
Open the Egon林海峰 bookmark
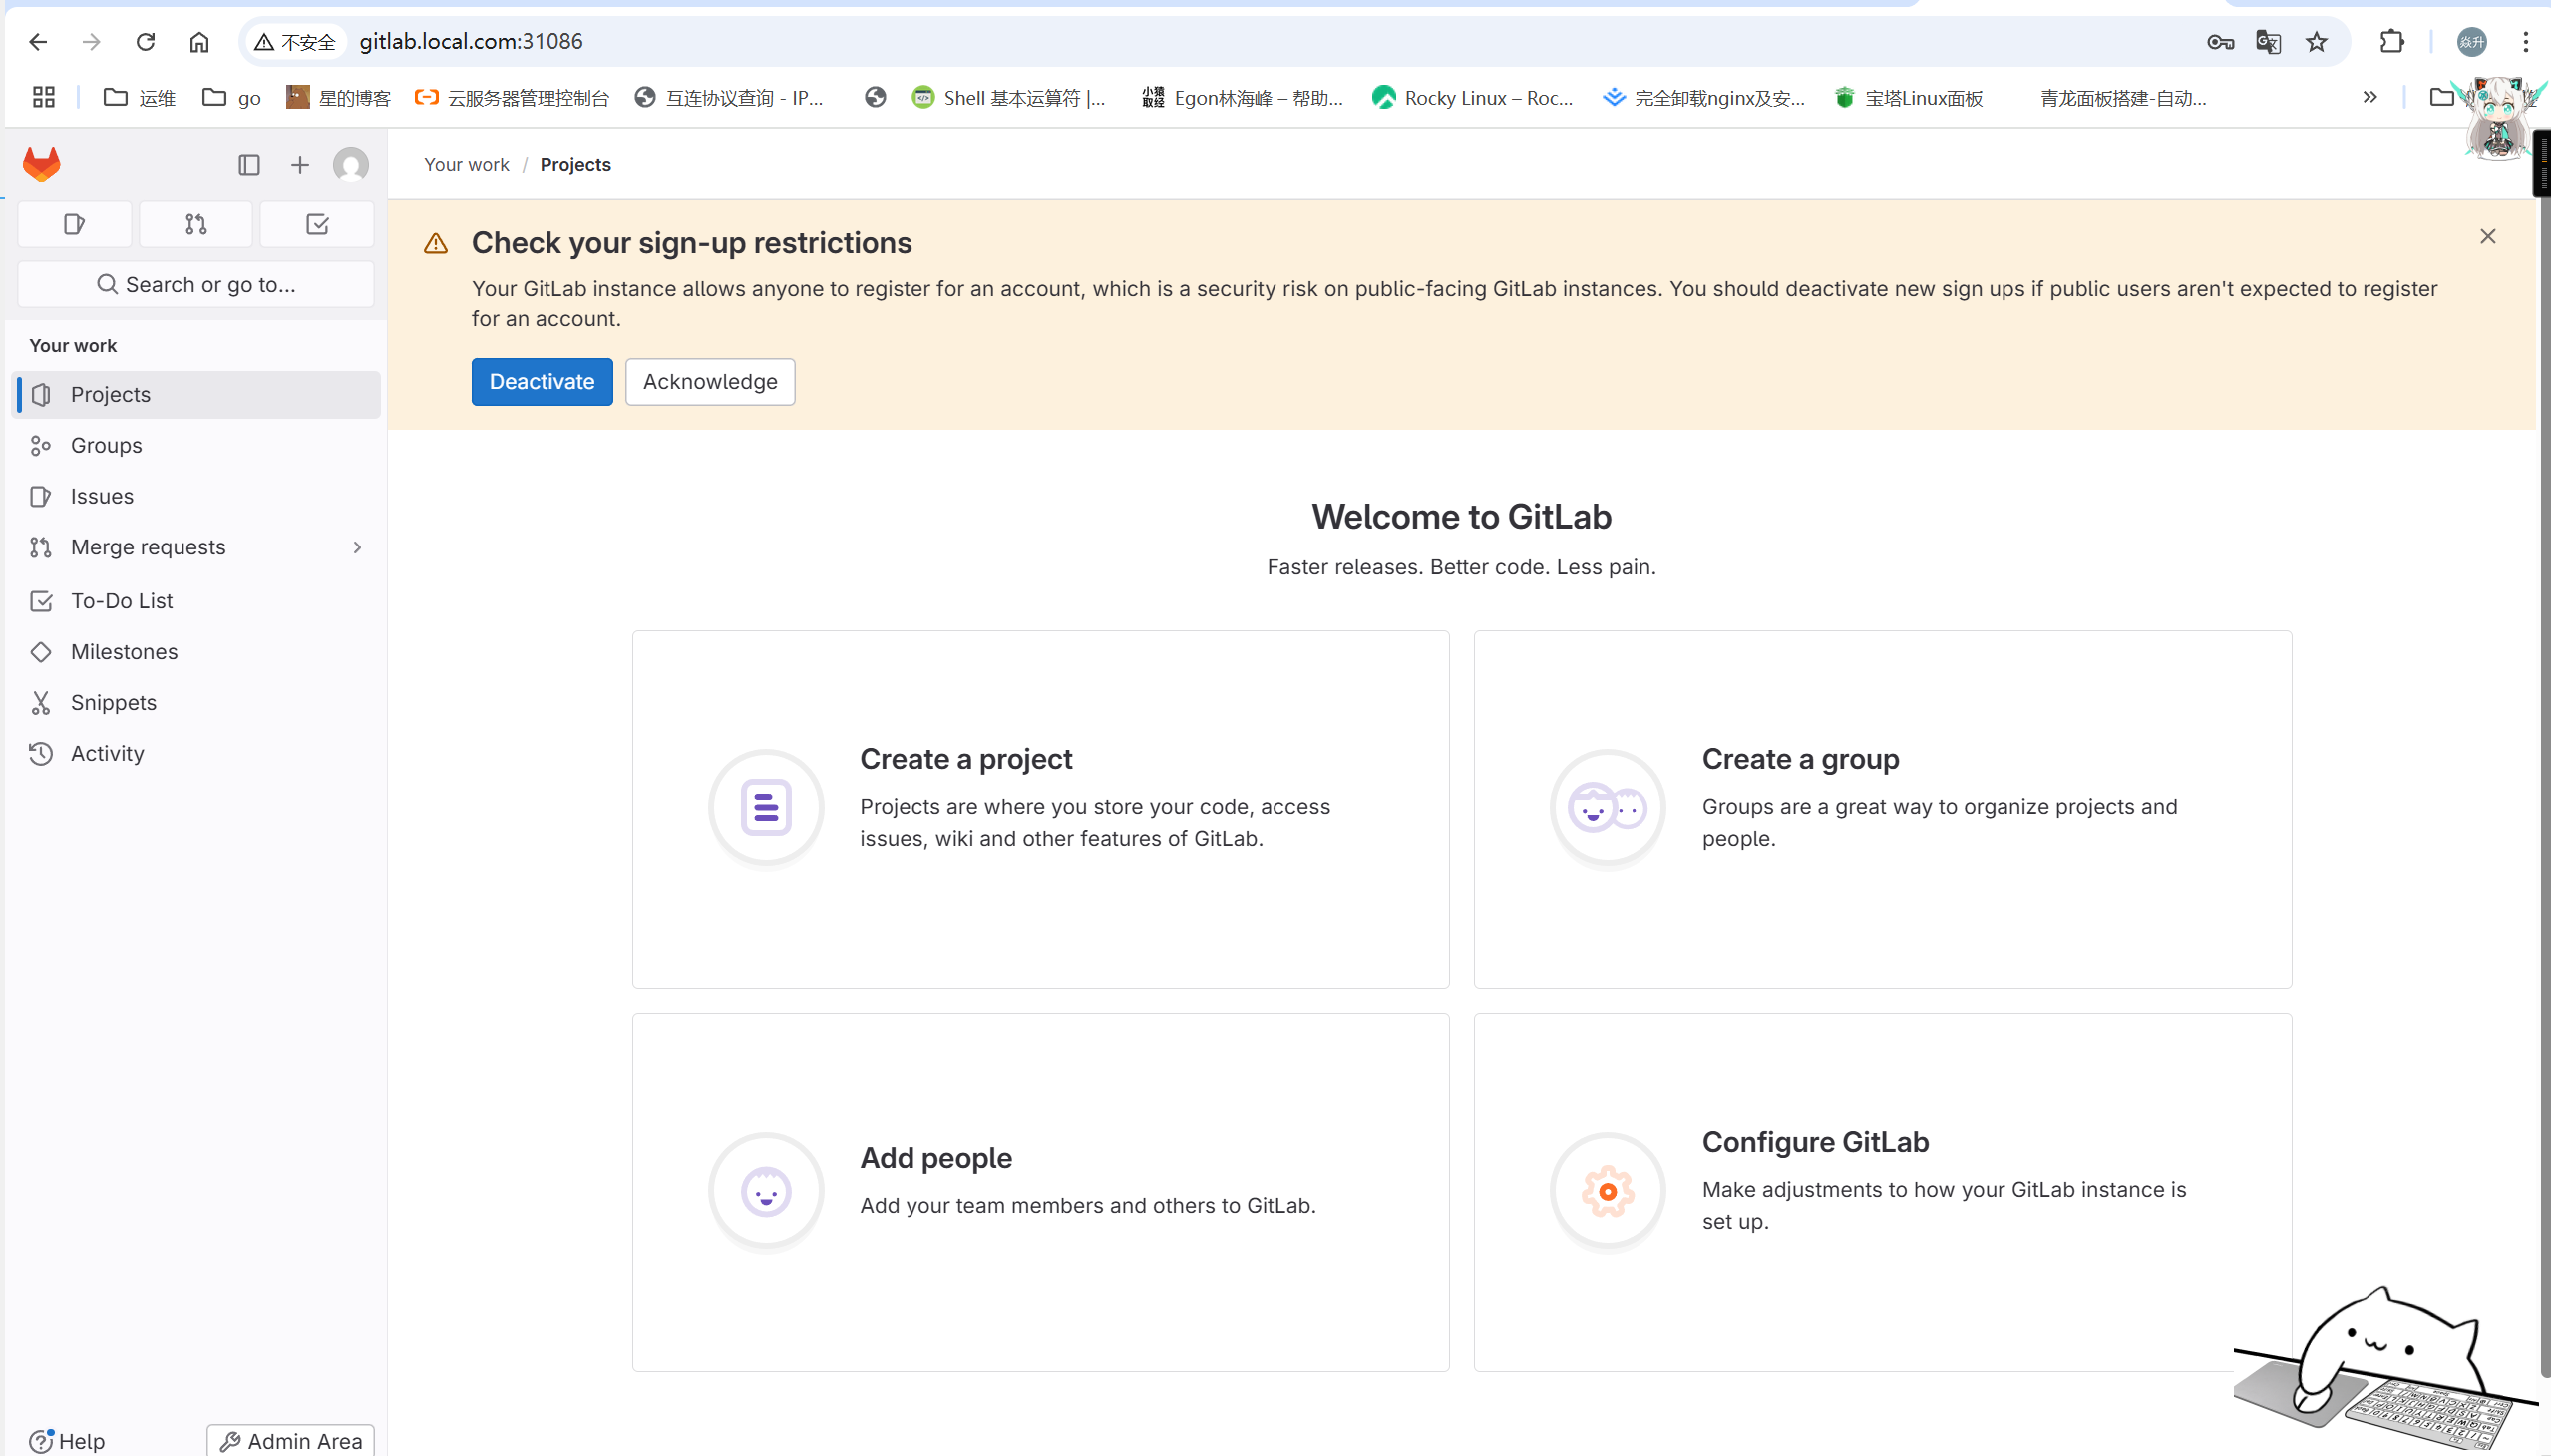pos(1243,98)
